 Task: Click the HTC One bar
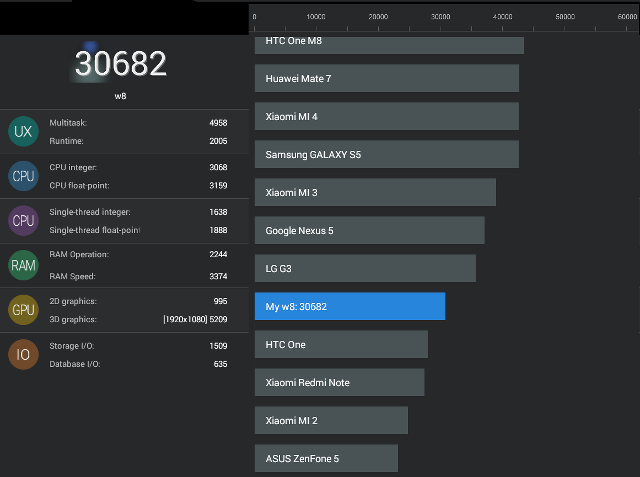(342, 344)
